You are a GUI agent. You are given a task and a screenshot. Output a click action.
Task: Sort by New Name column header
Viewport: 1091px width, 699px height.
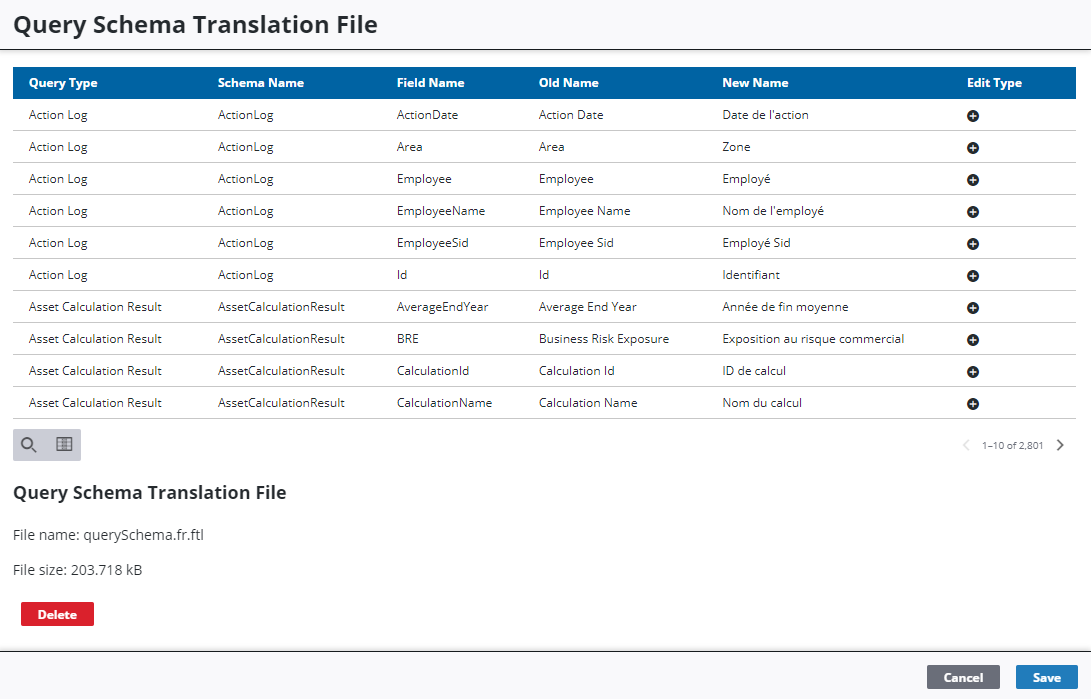tap(755, 83)
